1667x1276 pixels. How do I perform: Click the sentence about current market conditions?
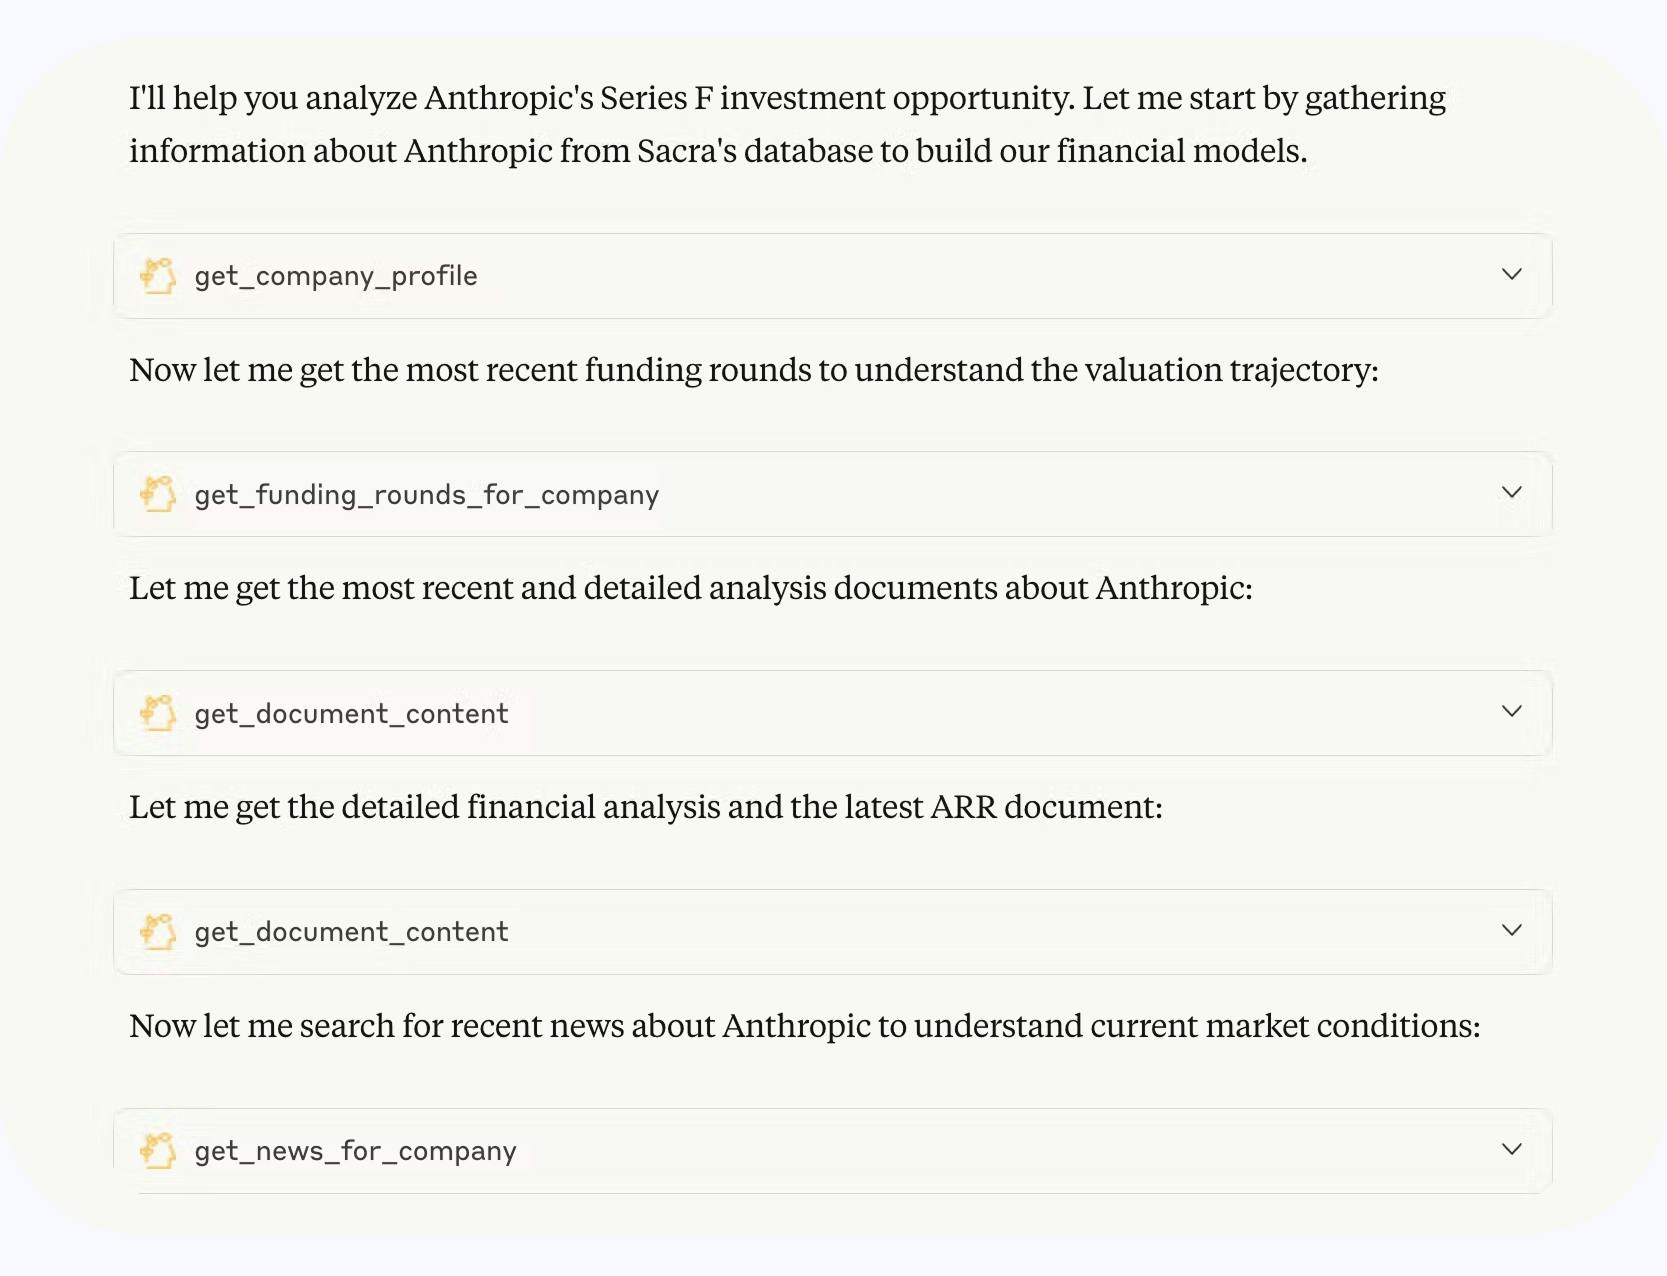[x=805, y=1027]
